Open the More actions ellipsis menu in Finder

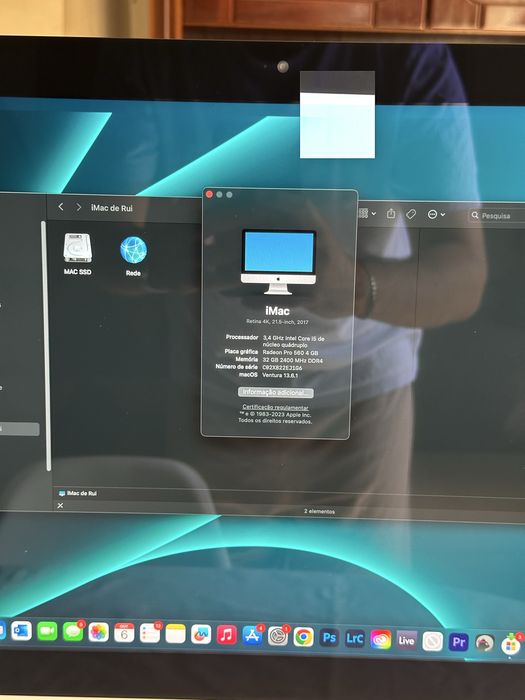[x=436, y=215]
